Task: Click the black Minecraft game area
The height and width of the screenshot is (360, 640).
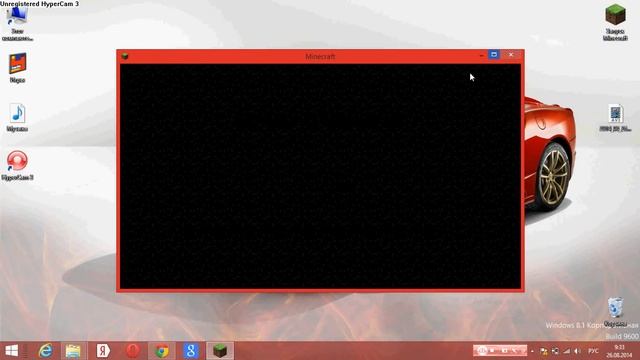Action: pos(320,176)
